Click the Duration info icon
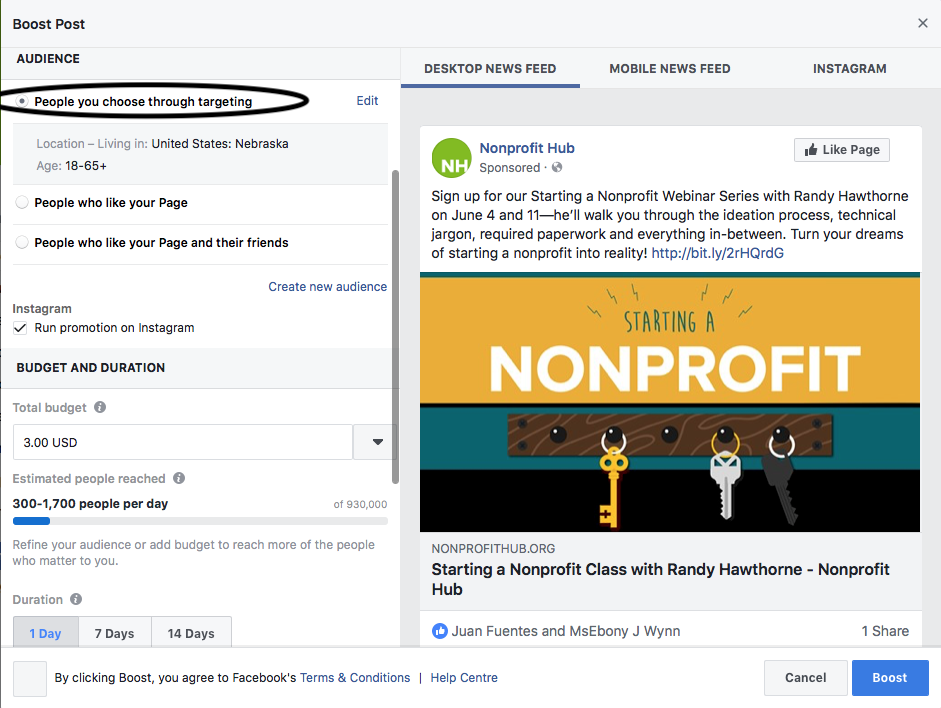The width and height of the screenshot is (941, 708). click(76, 599)
